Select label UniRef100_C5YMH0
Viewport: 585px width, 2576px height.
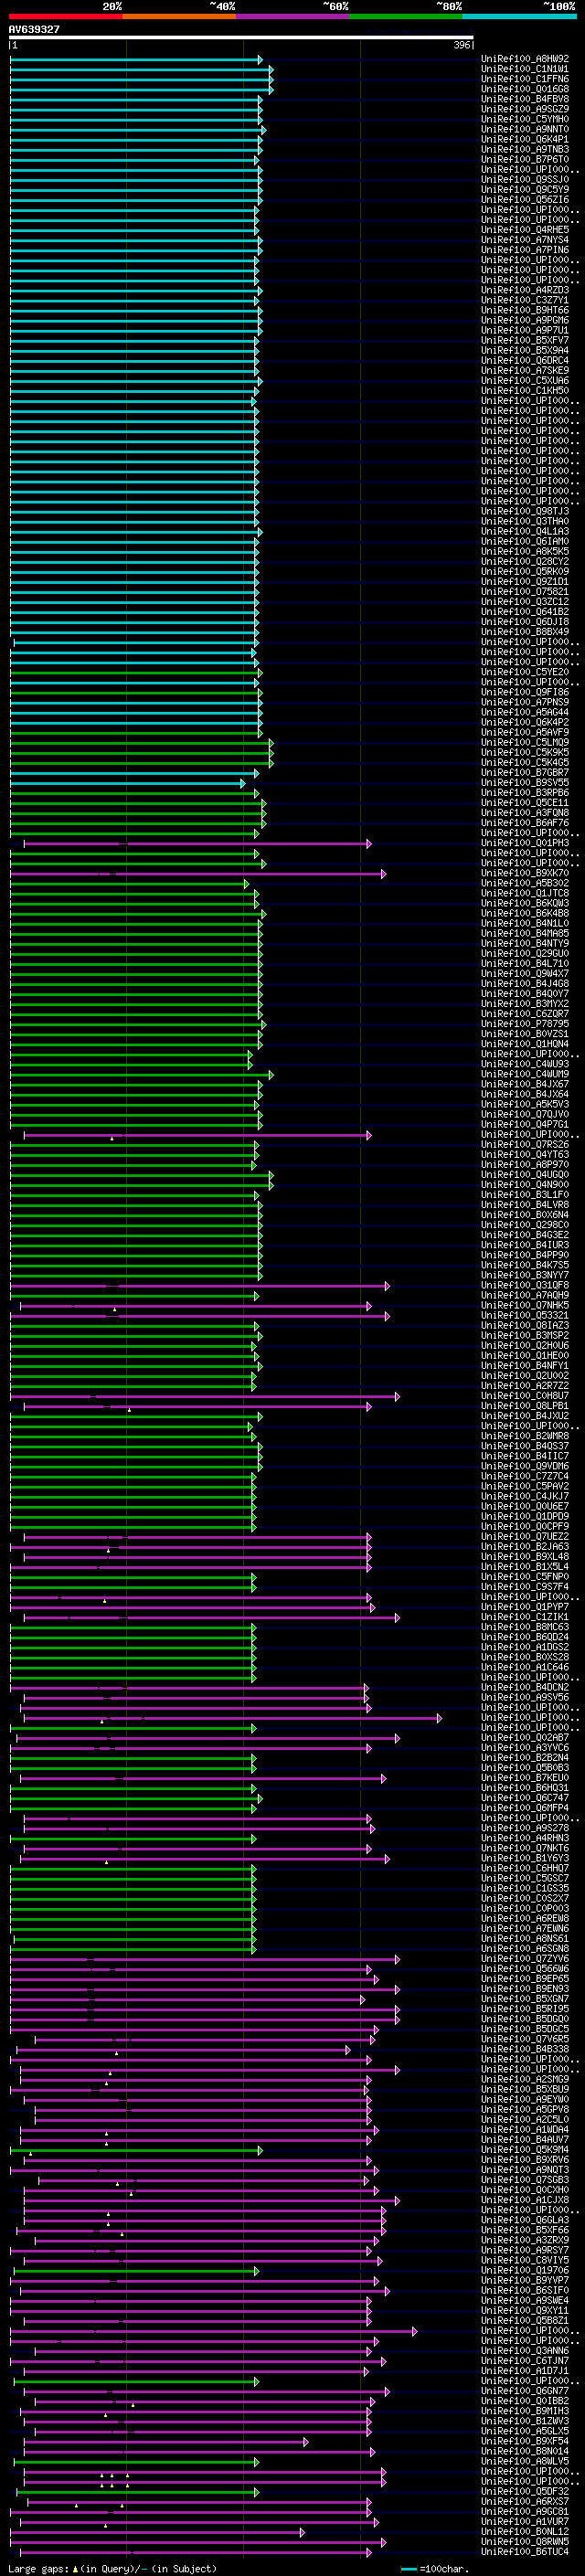click(525, 119)
